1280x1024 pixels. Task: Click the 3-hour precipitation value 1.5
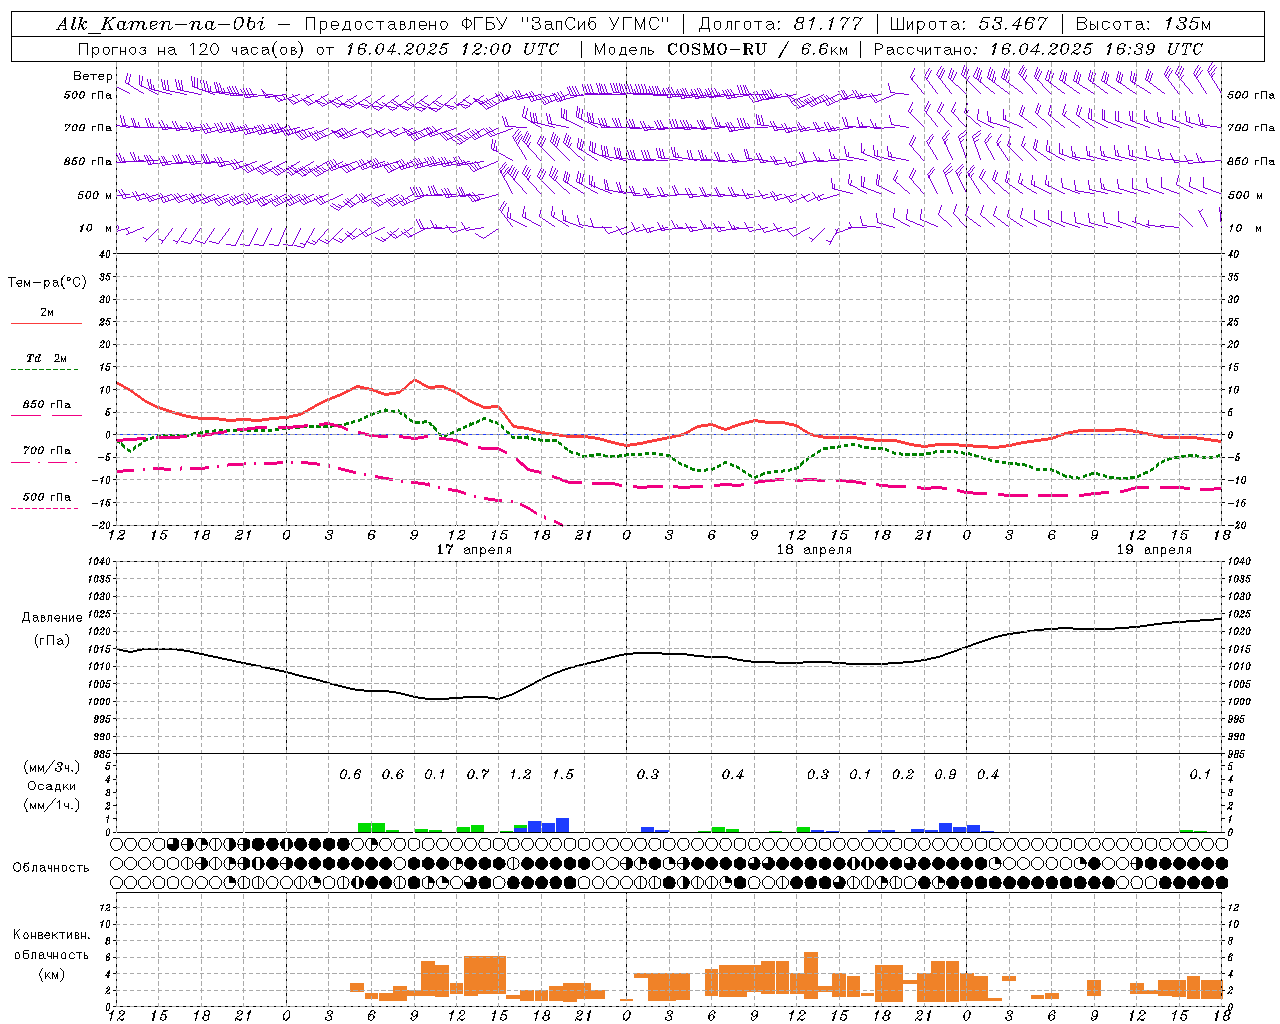coord(563,774)
